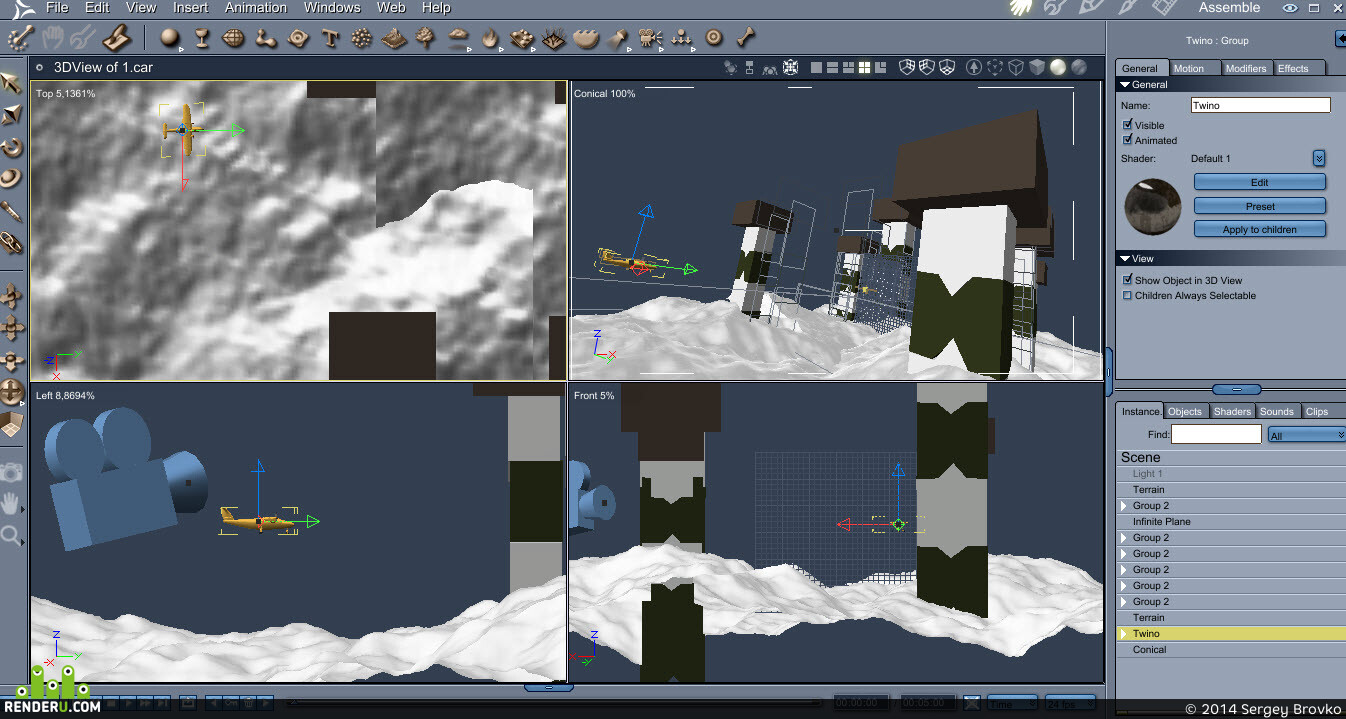This screenshot has height=719, width=1346.
Task: Insert a plant with the tree icon
Action: (x=426, y=39)
